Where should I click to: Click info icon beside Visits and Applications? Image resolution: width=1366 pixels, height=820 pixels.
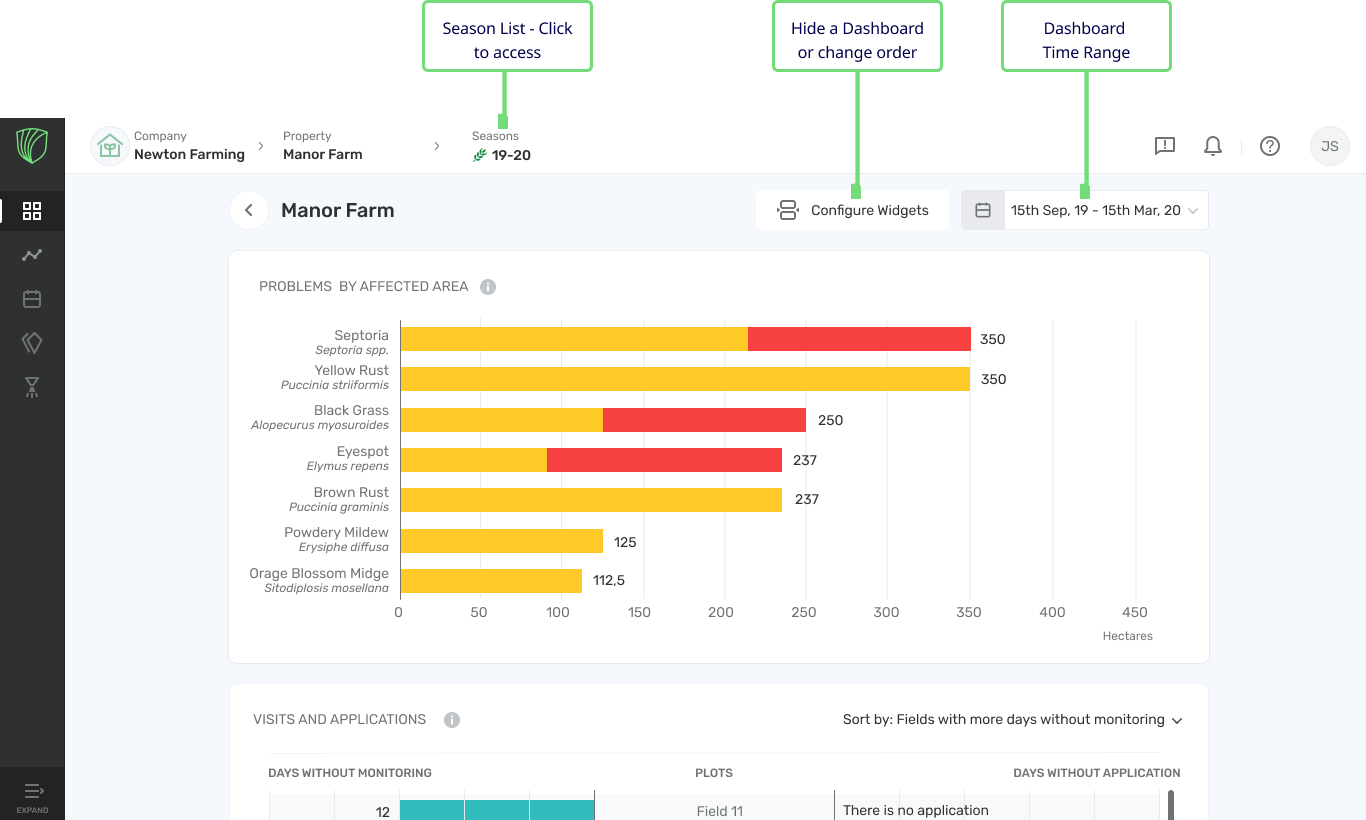pos(452,720)
